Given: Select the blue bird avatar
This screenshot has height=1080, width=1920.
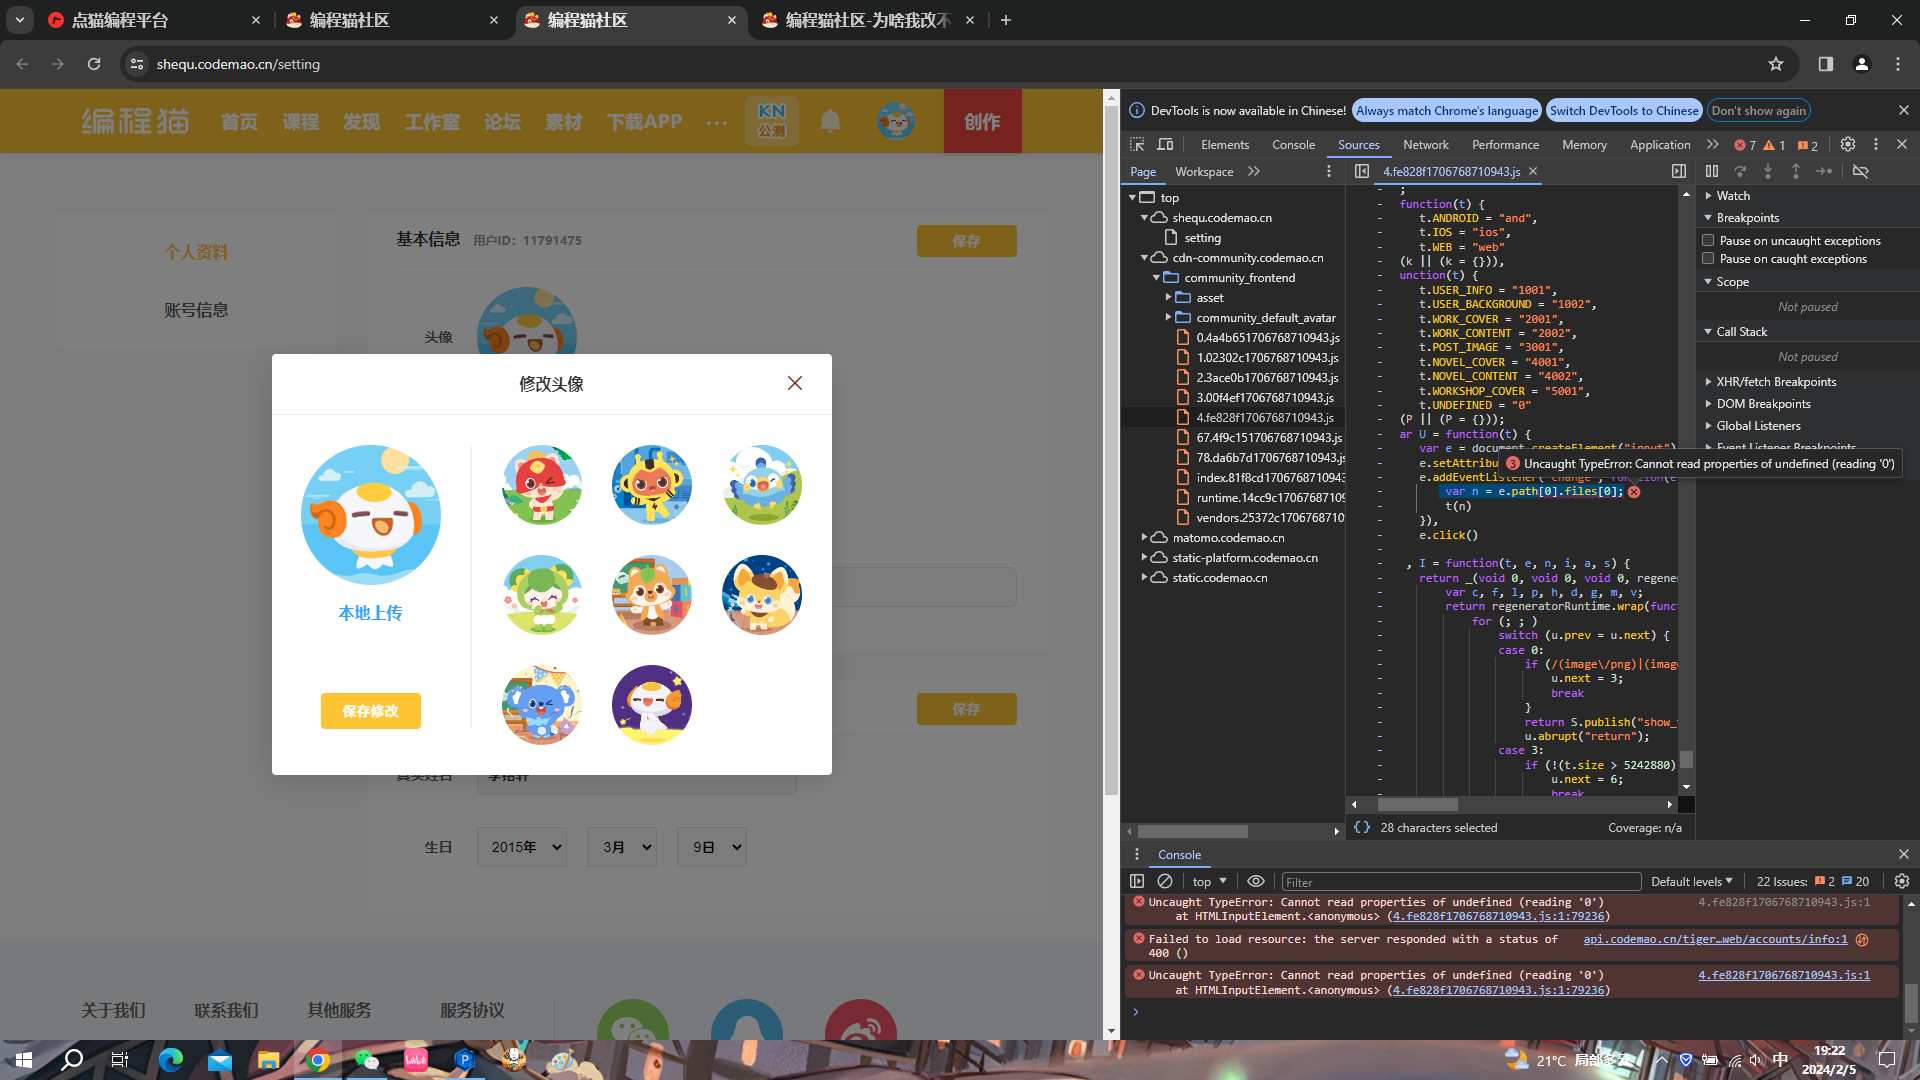Looking at the screenshot, I should pyautogui.click(x=762, y=485).
